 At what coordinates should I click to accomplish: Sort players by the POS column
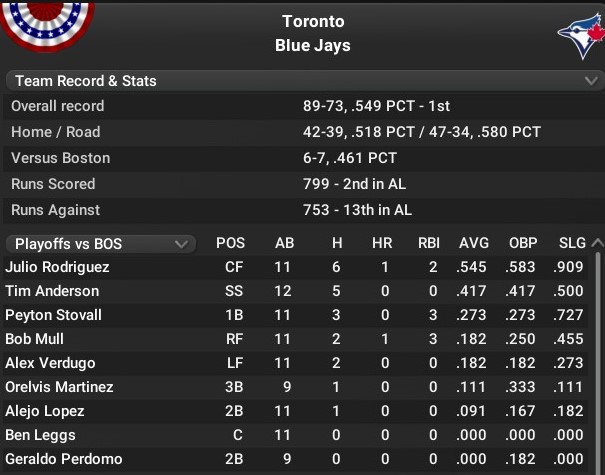pyautogui.click(x=230, y=243)
